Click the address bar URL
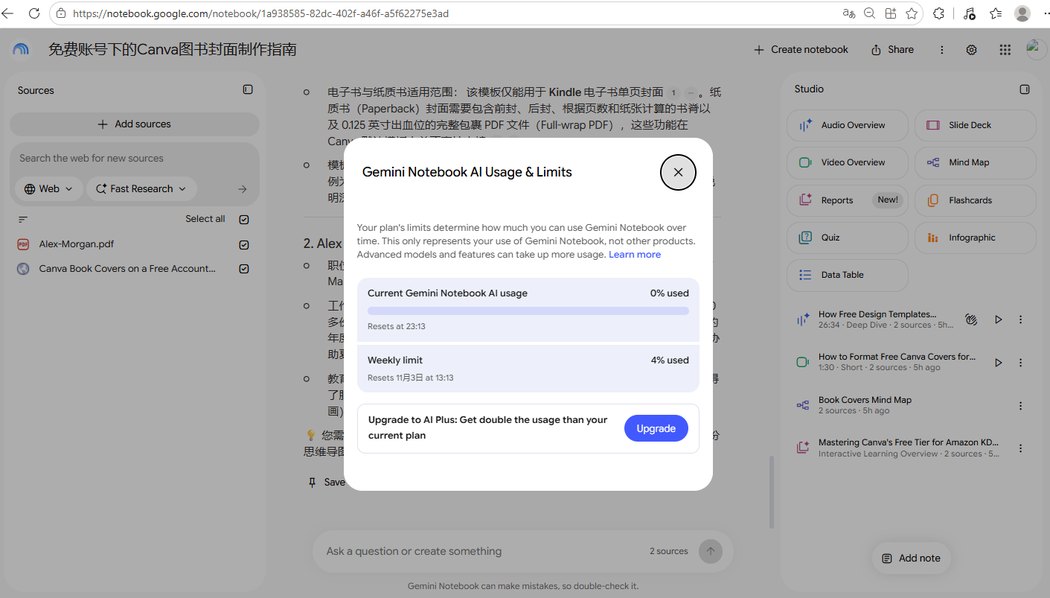The height and width of the screenshot is (598, 1050). pos(260,13)
